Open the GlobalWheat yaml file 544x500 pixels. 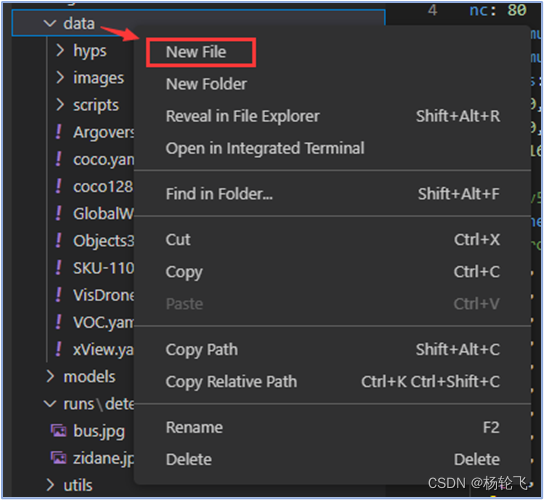pyautogui.click(x=103, y=214)
